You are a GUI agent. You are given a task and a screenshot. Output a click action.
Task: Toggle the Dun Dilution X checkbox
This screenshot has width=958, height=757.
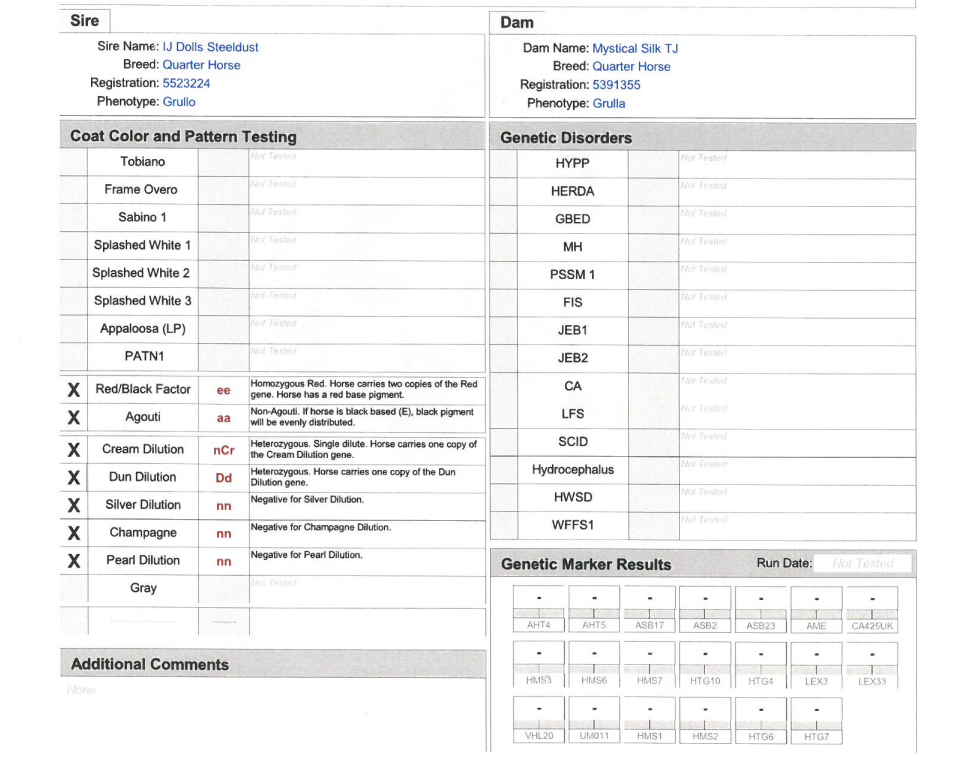[x=74, y=478]
